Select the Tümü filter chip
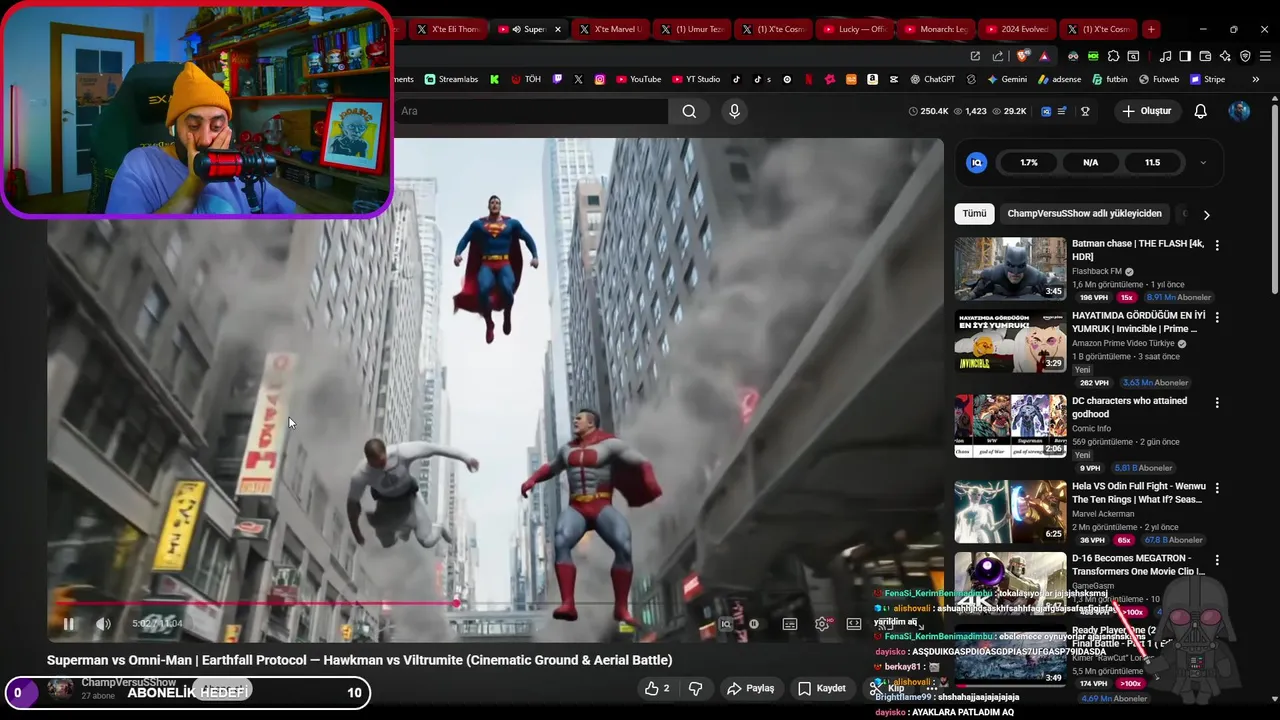The height and width of the screenshot is (720, 1280). coord(974,213)
